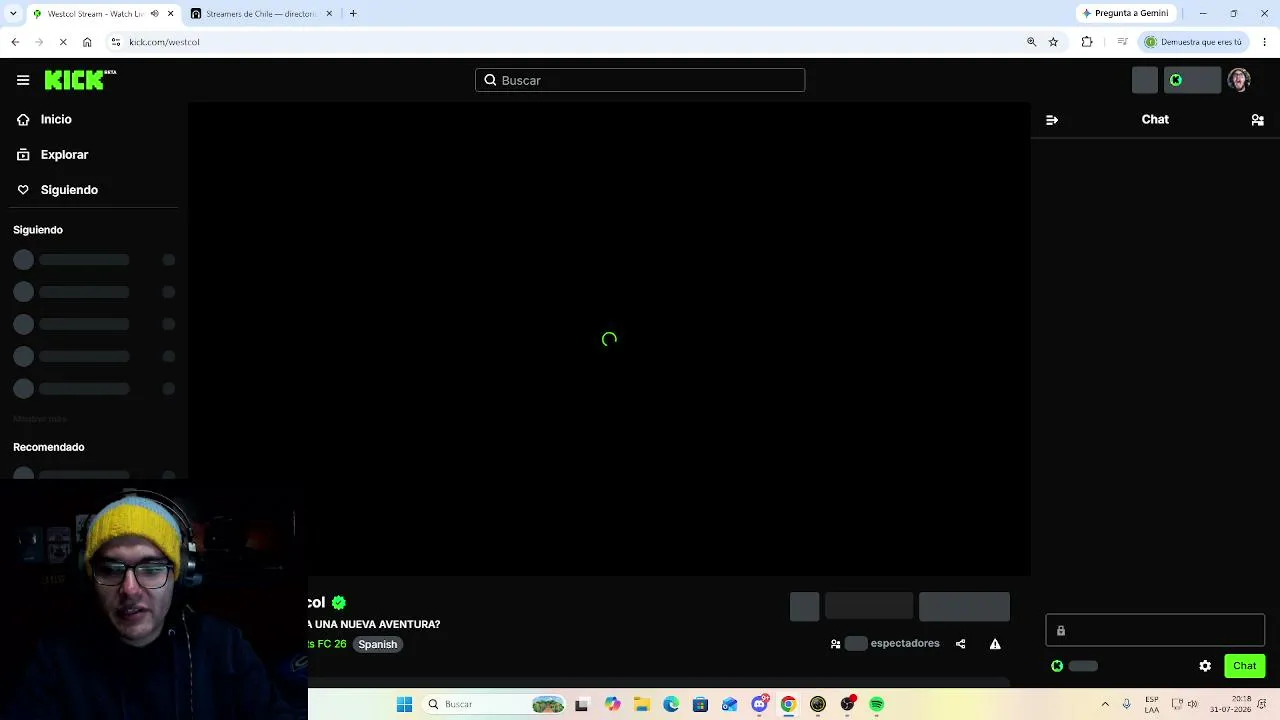Click the Spanish language tag

click(x=378, y=644)
